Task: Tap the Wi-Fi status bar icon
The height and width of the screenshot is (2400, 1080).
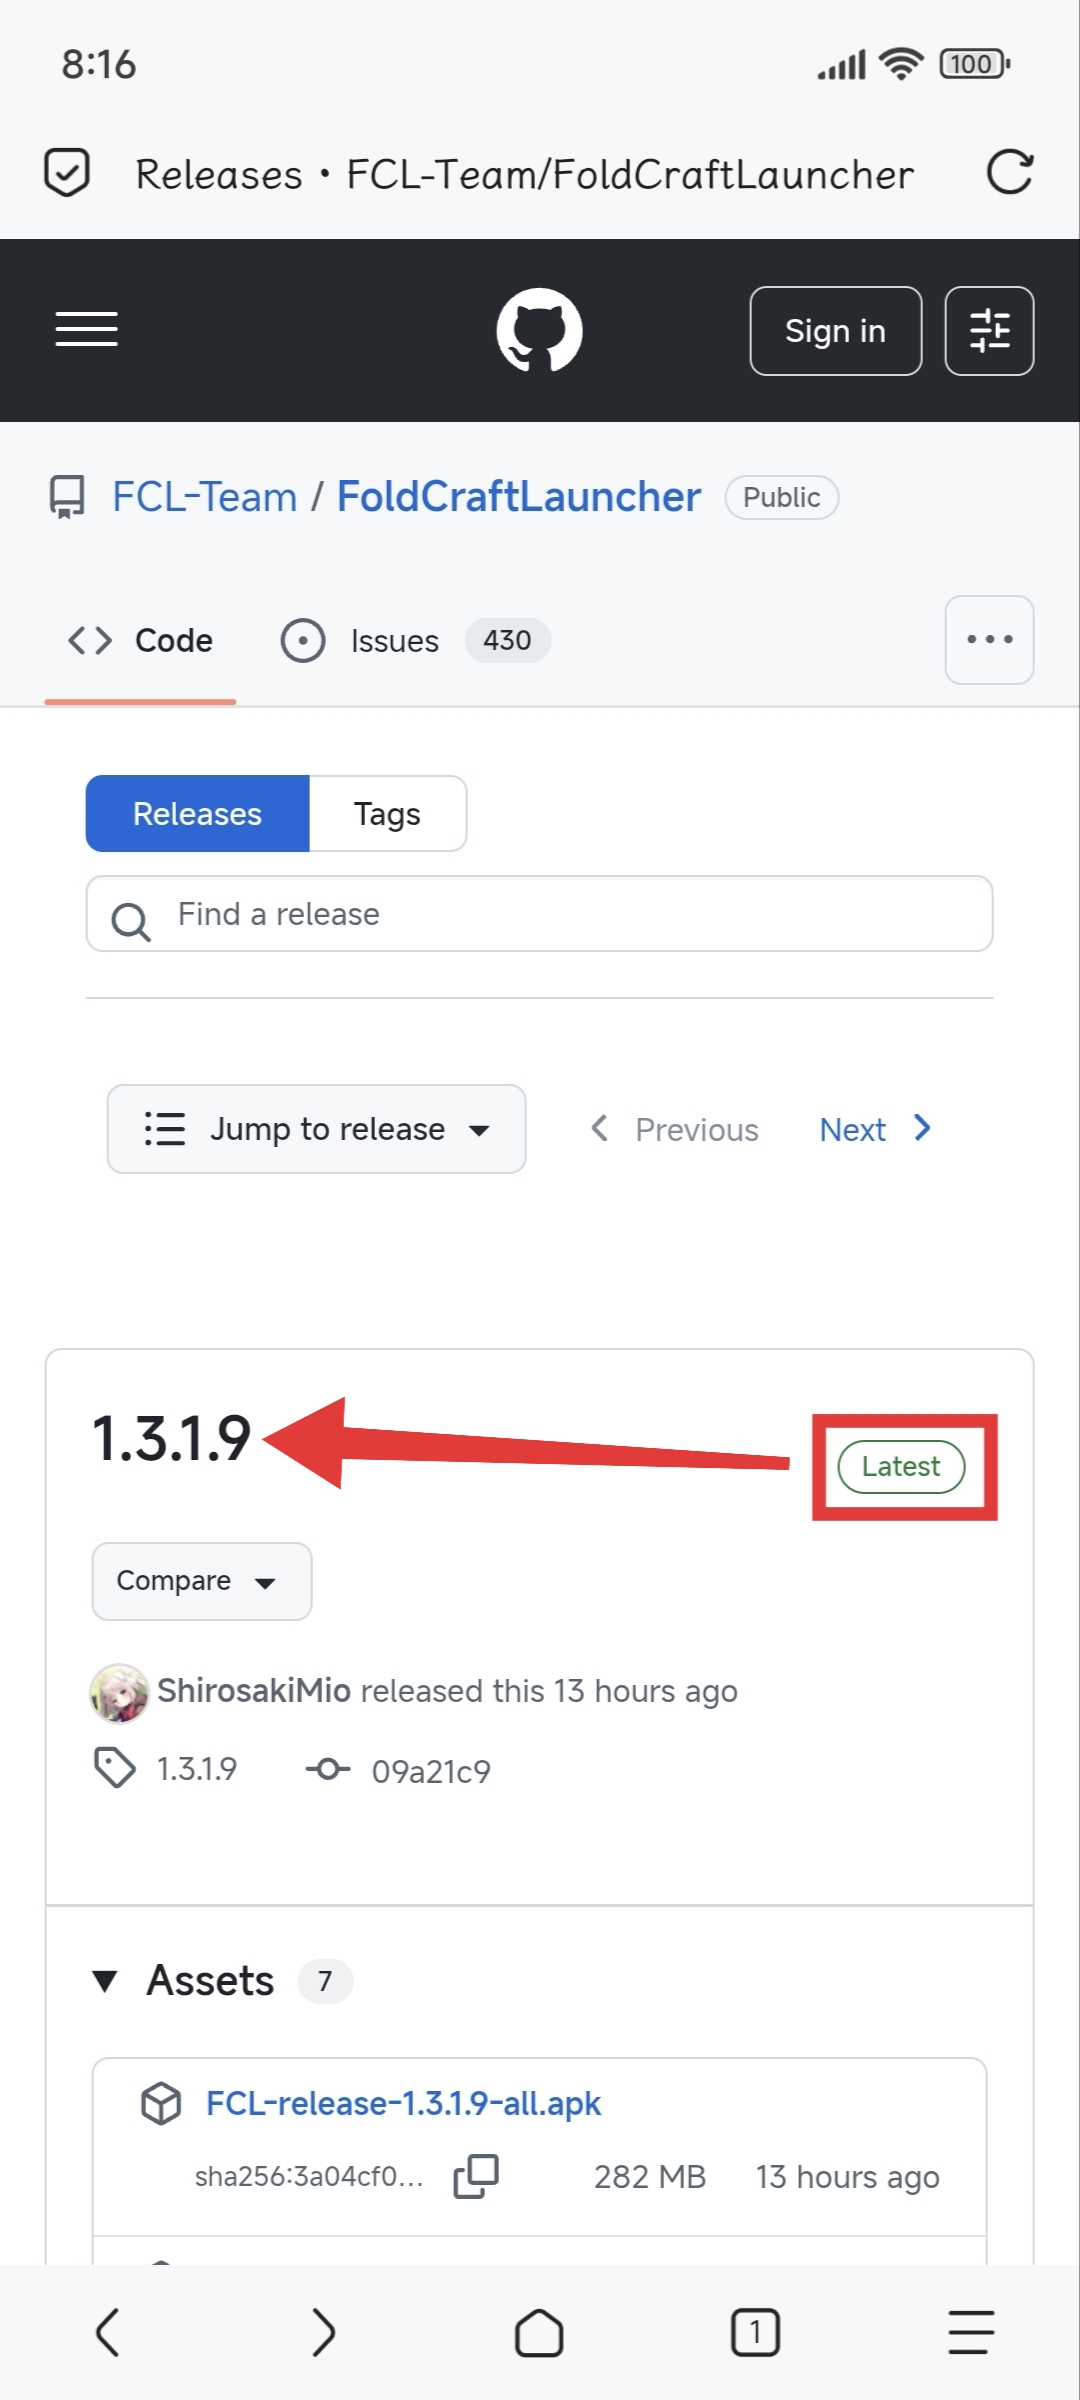Action: [x=901, y=64]
